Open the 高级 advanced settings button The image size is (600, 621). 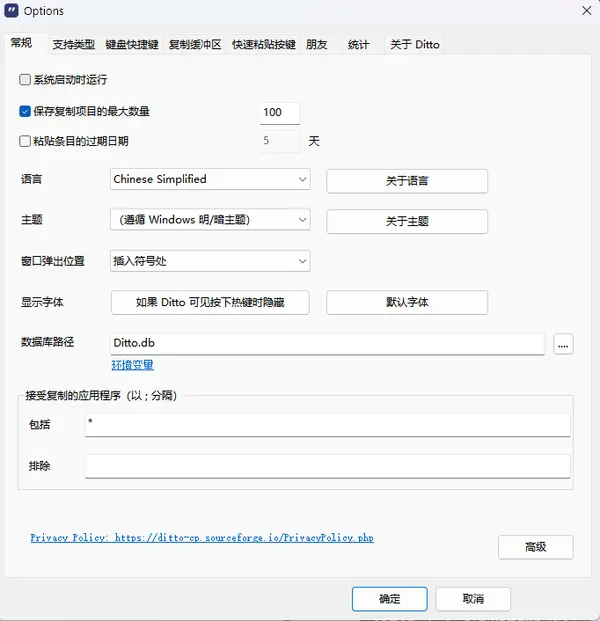click(x=535, y=547)
